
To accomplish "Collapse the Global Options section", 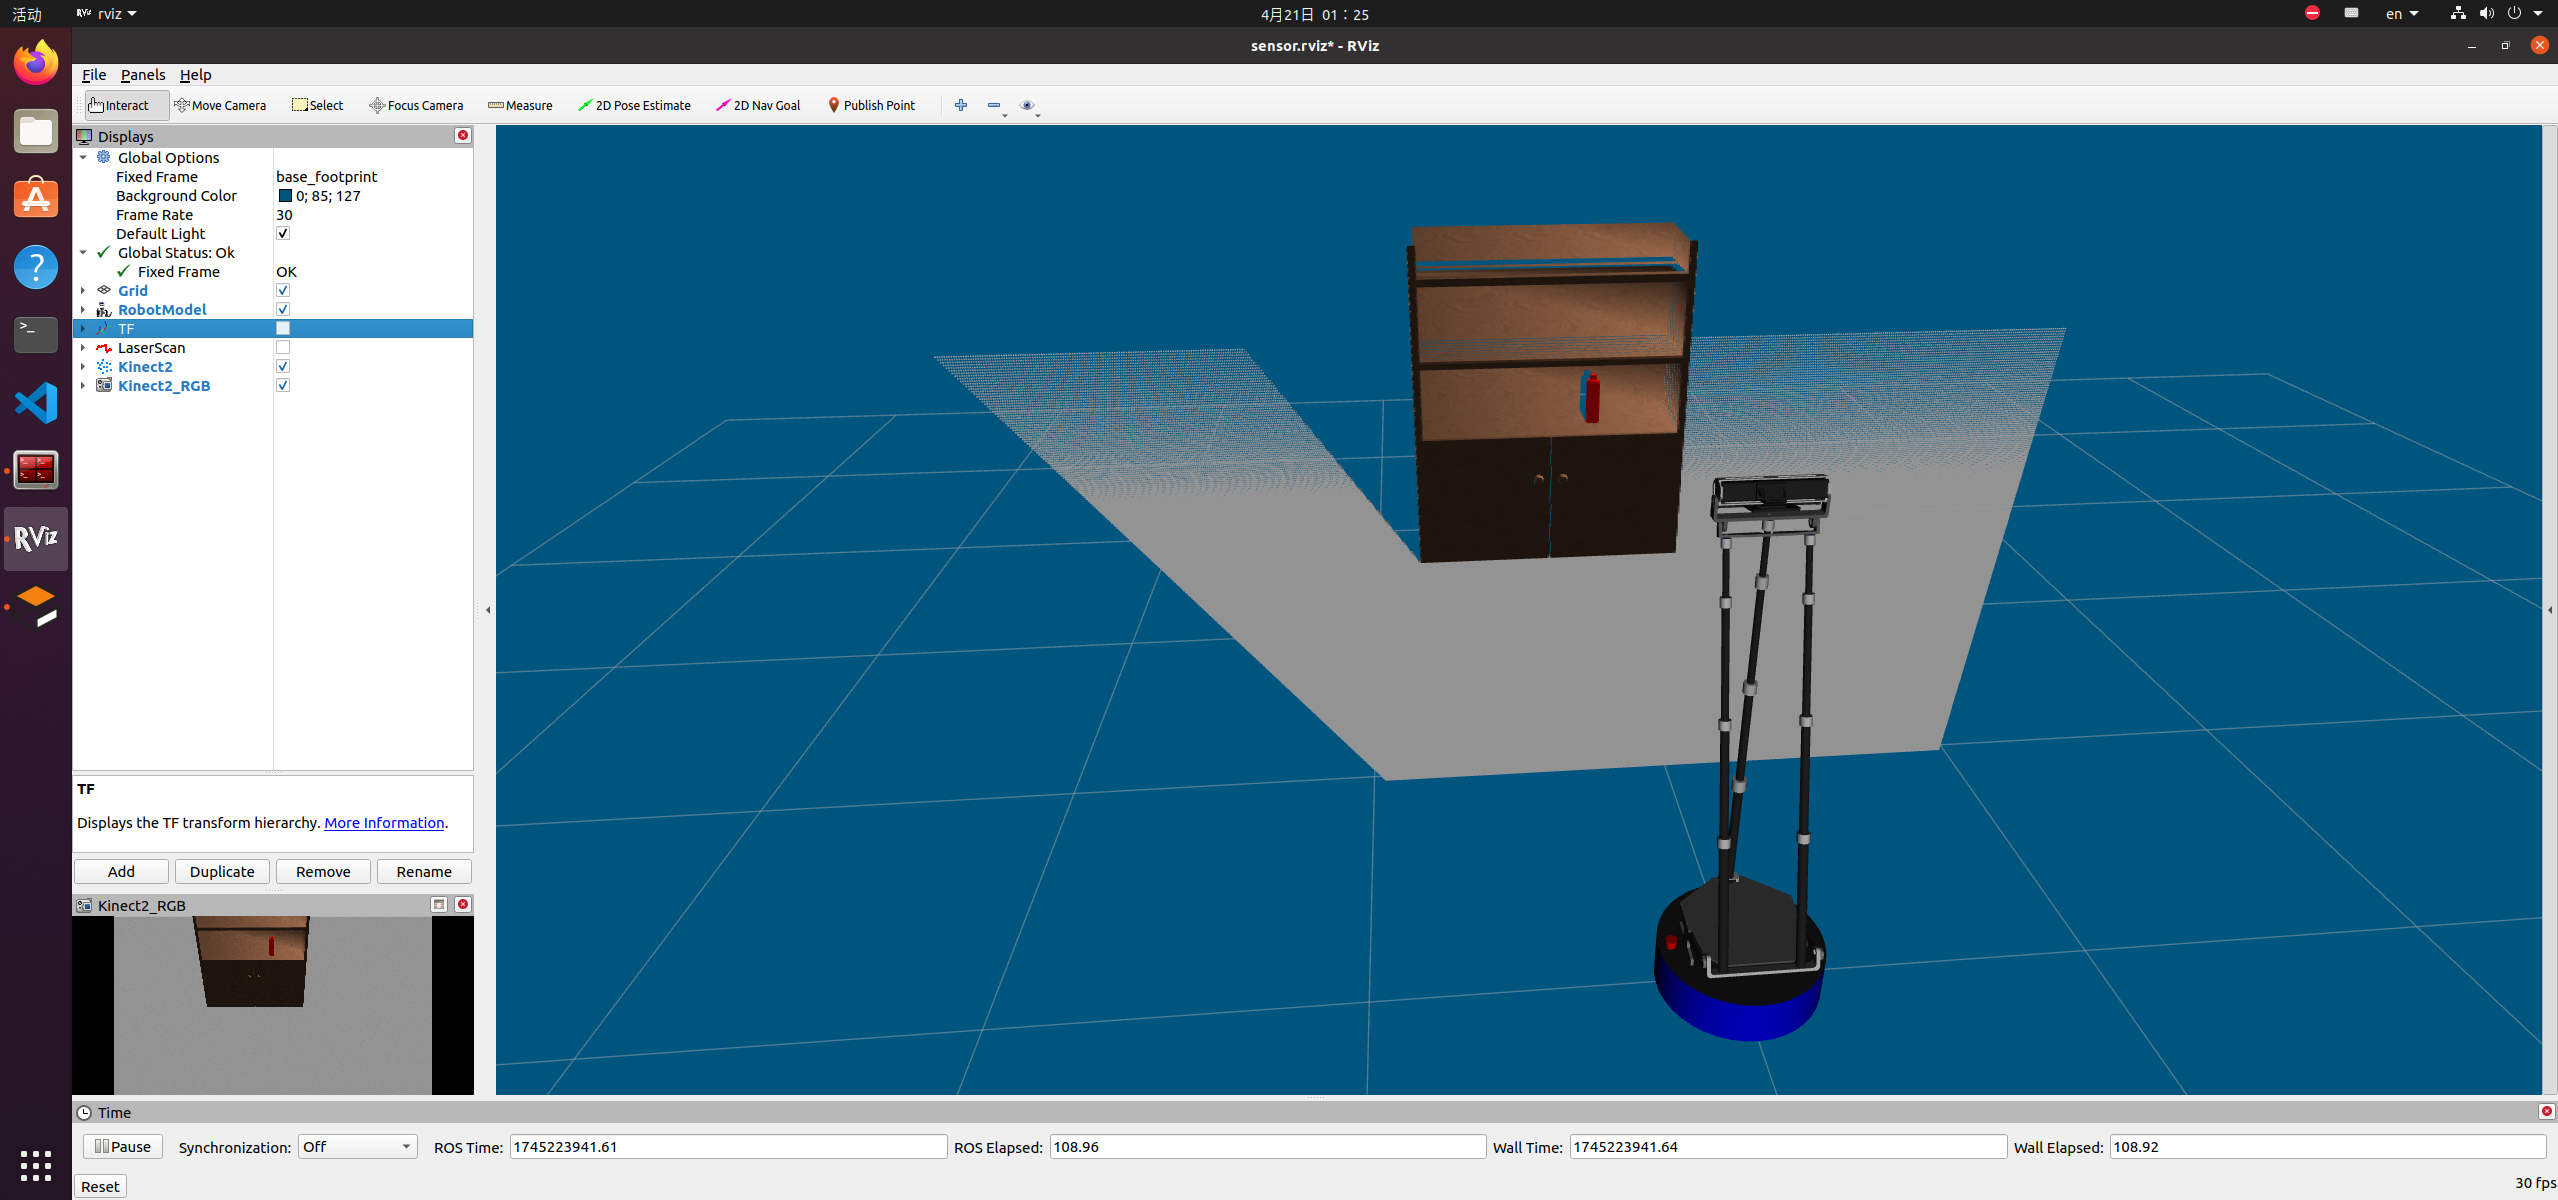I will (83, 158).
